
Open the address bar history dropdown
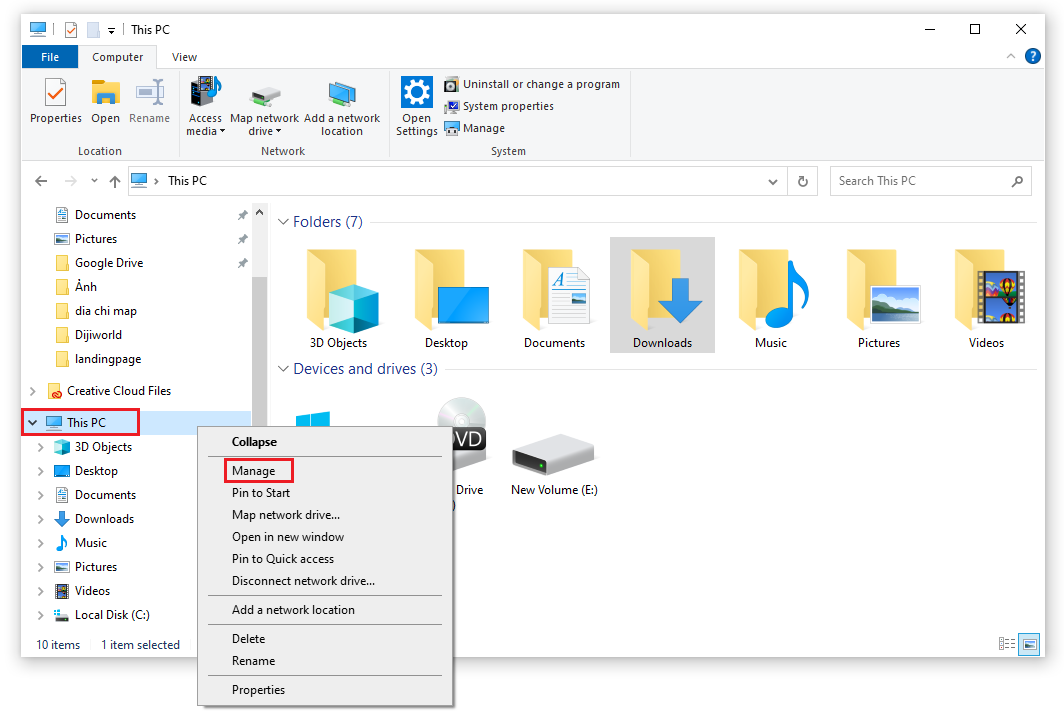pyautogui.click(x=773, y=181)
